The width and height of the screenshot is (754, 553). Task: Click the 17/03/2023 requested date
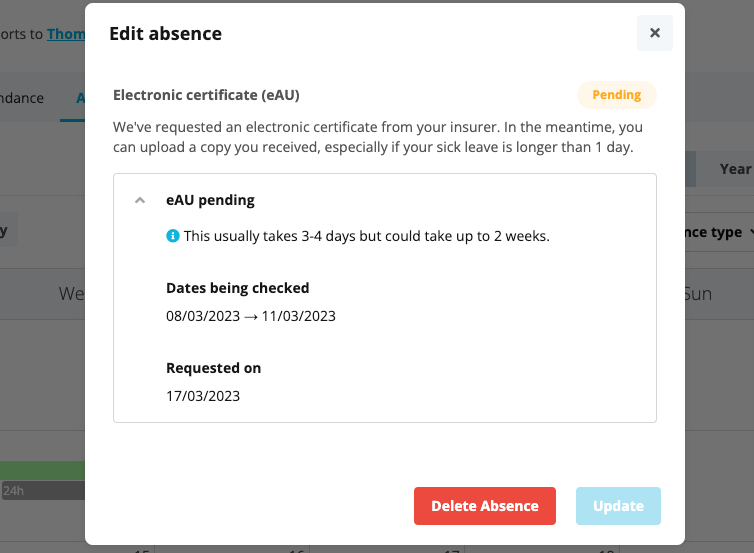pos(203,396)
